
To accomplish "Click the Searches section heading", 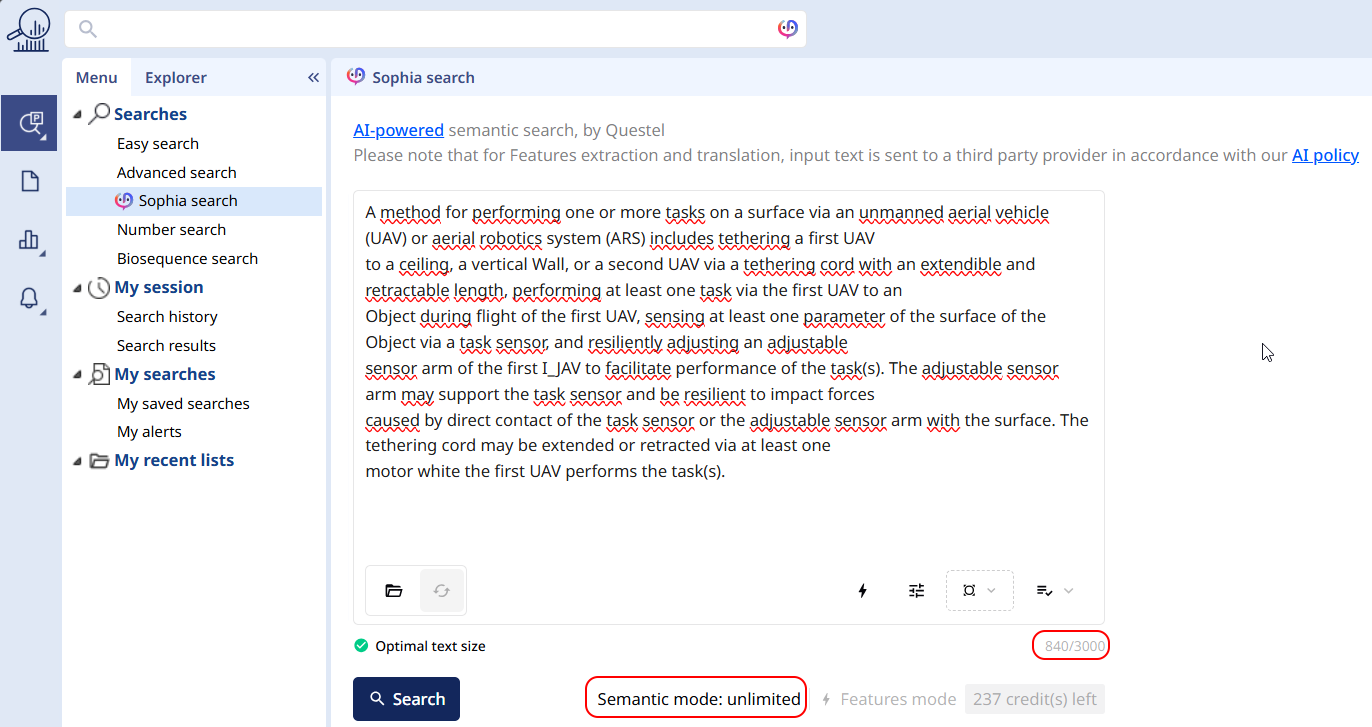I will 150,114.
